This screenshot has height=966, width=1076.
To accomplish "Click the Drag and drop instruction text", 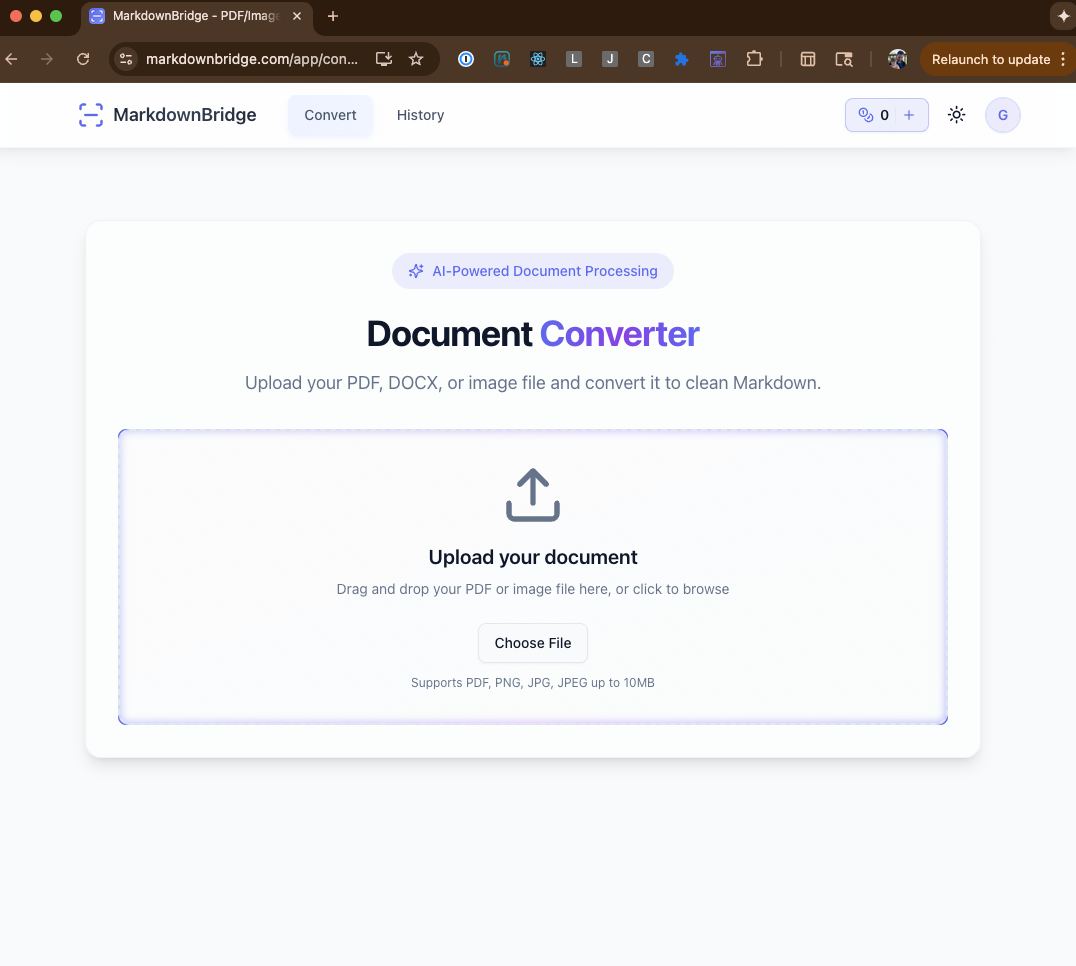I will click(533, 589).
